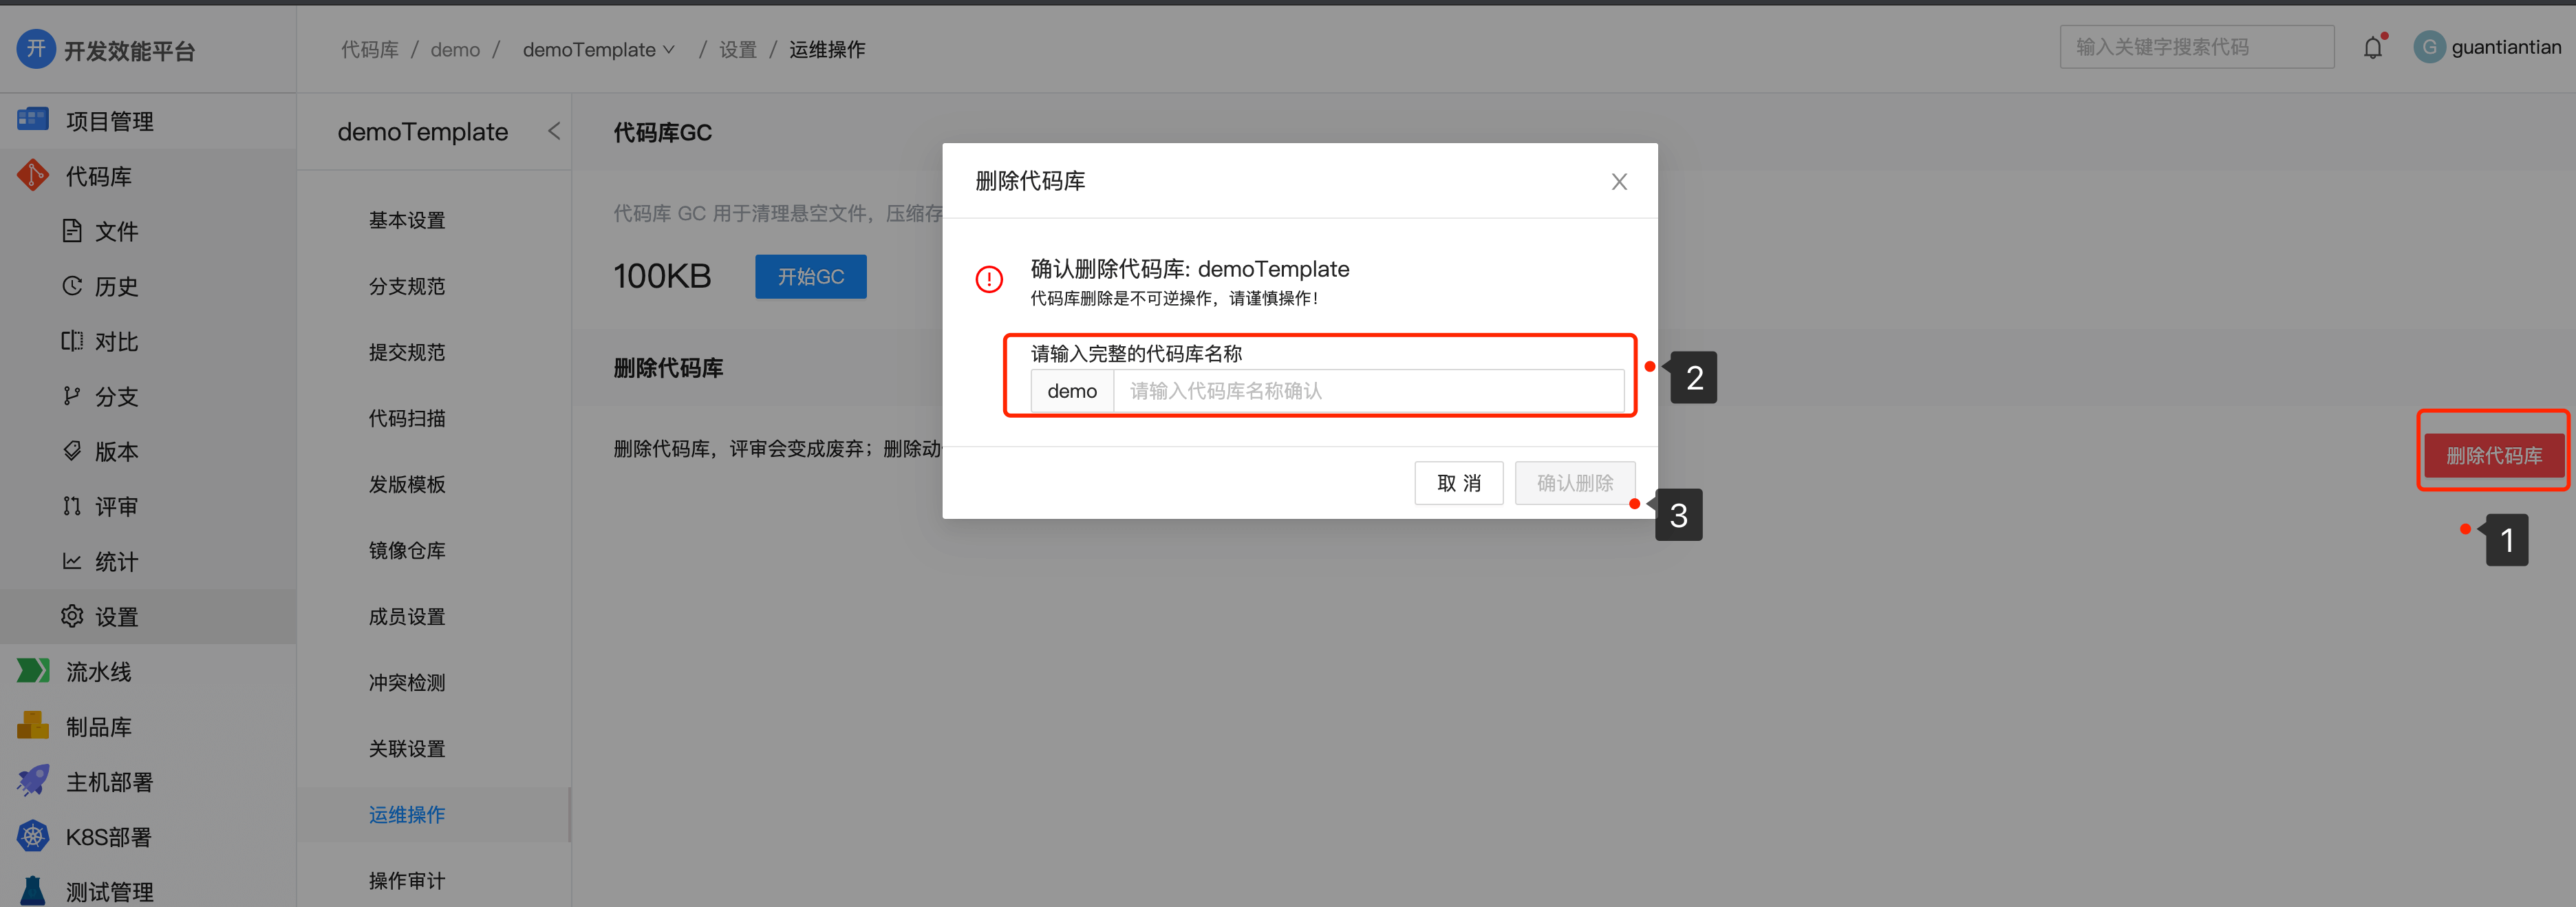Select 运维操作 in settings menu
Viewport: 2576px width, 907px height.
[407, 814]
